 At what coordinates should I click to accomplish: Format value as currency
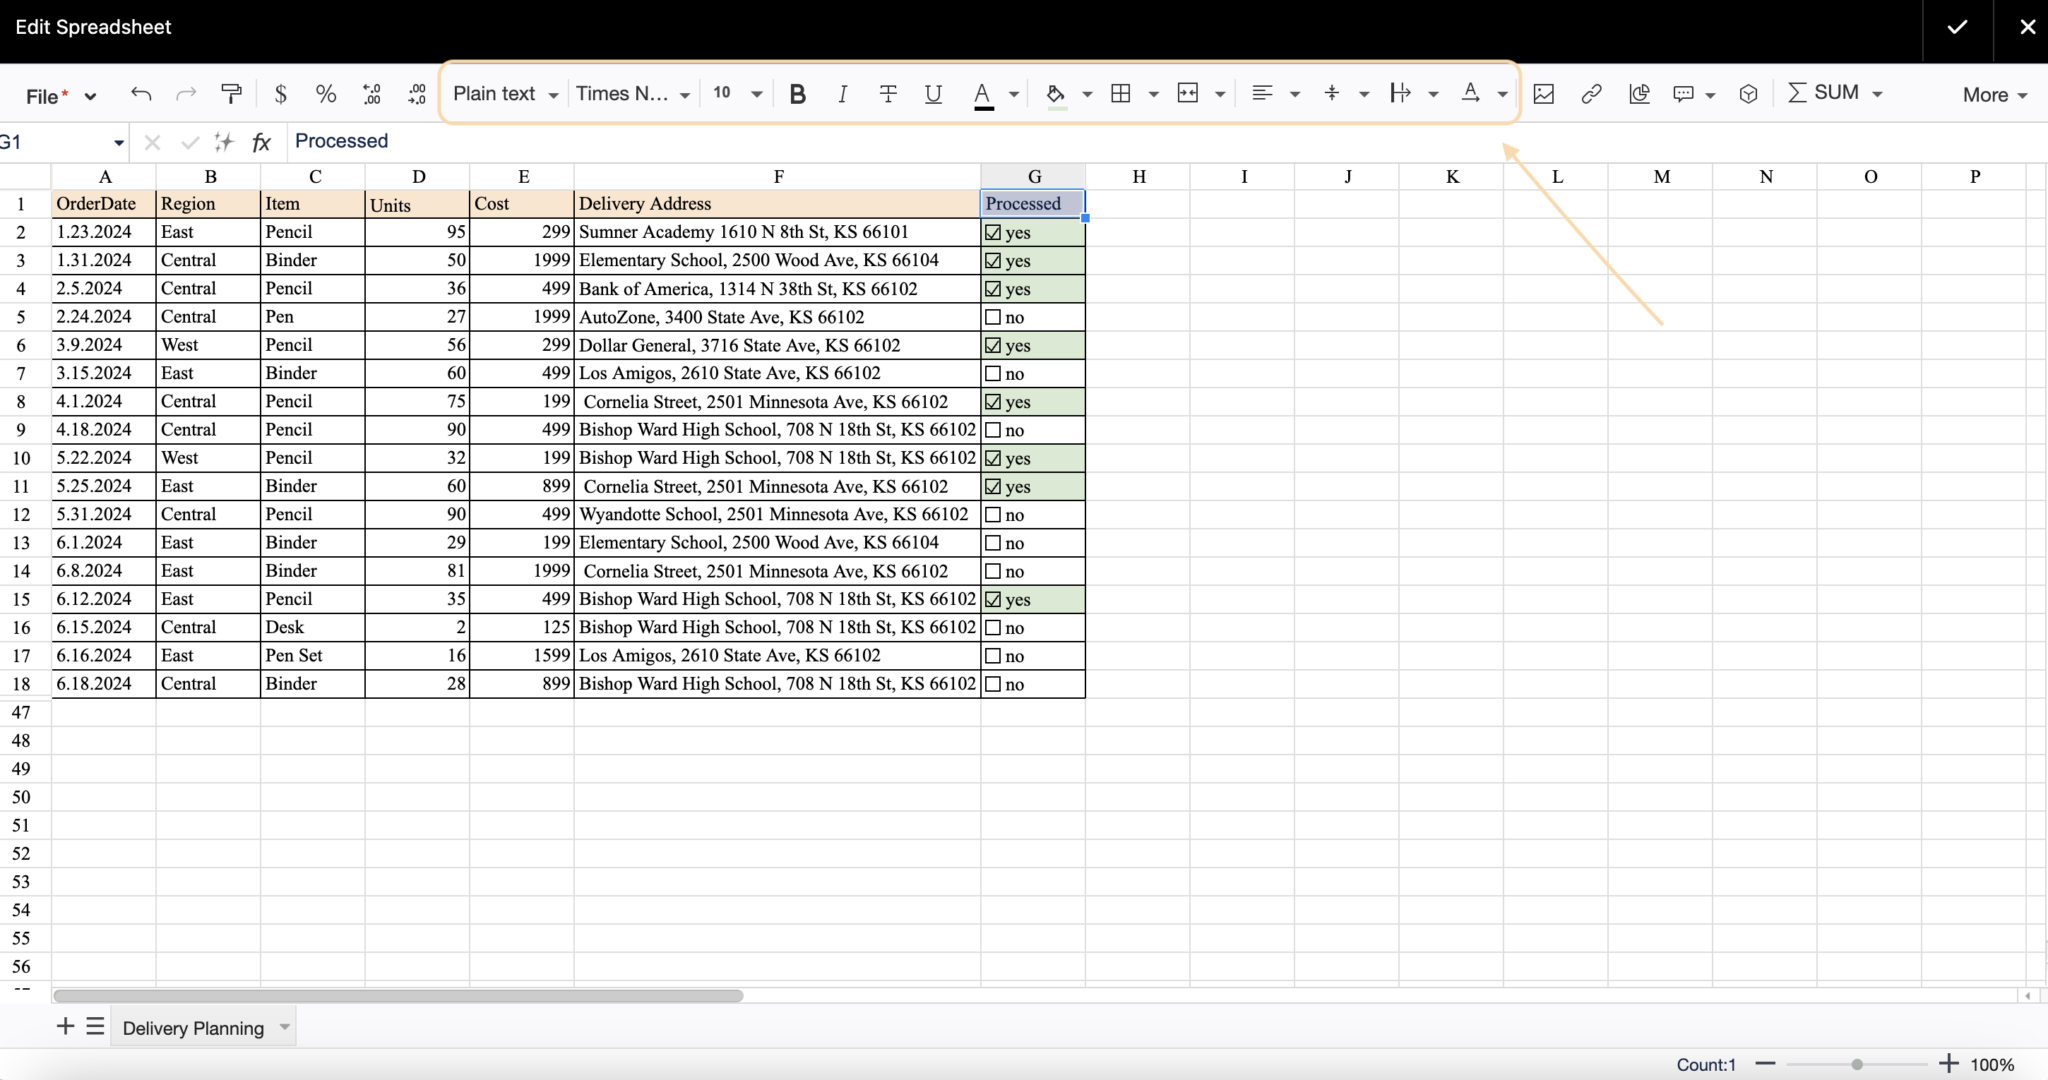tap(281, 93)
